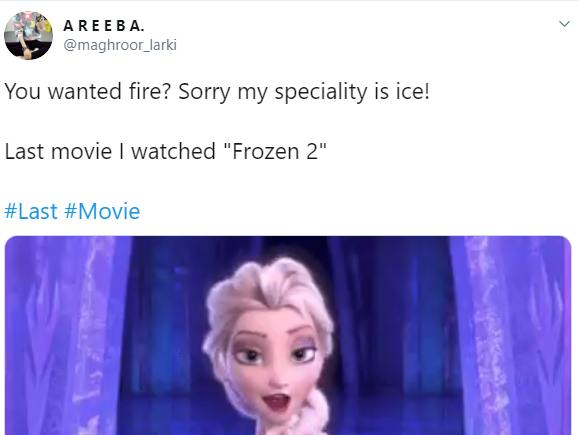The height and width of the screenshot is (435, 579).
Task: Open the #Last hashtag link
Action: [x=31, y=211]
